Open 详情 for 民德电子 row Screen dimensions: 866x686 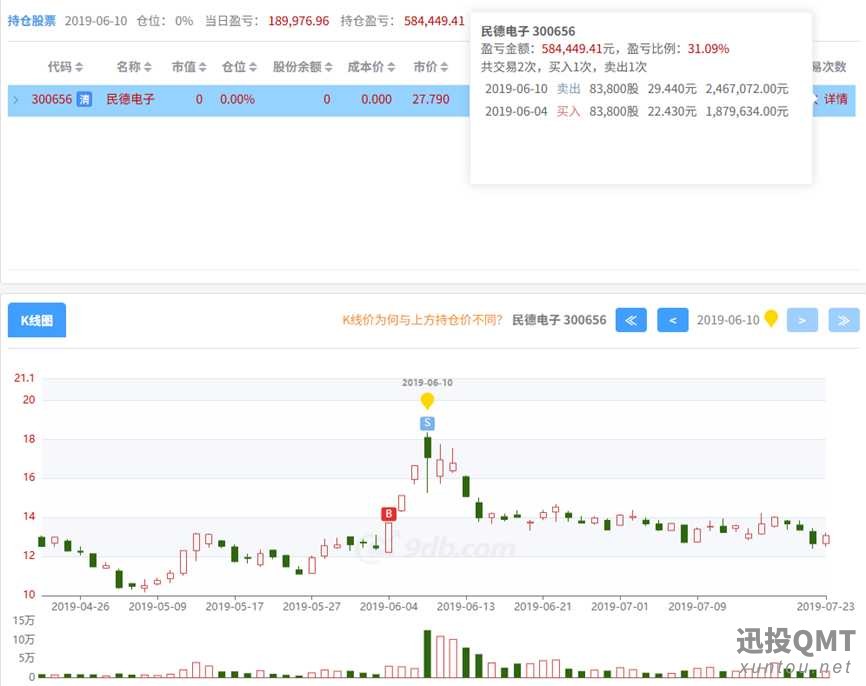[835, 99]
